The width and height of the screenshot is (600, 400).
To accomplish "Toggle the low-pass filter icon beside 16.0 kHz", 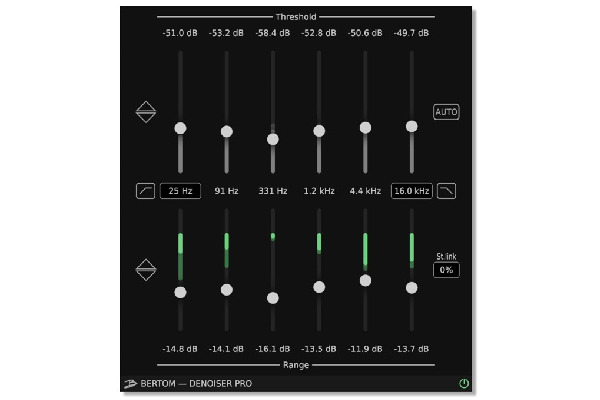I will pyautogui.click(x=447, y=191).
